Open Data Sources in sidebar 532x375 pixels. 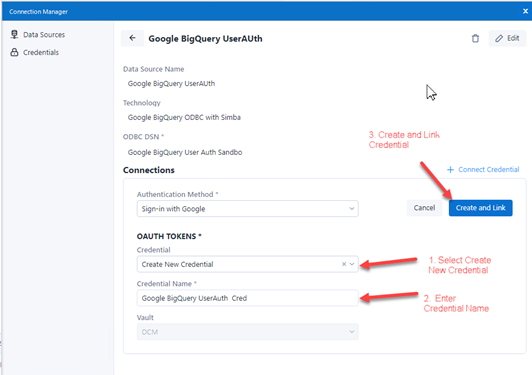pos(37,35)
